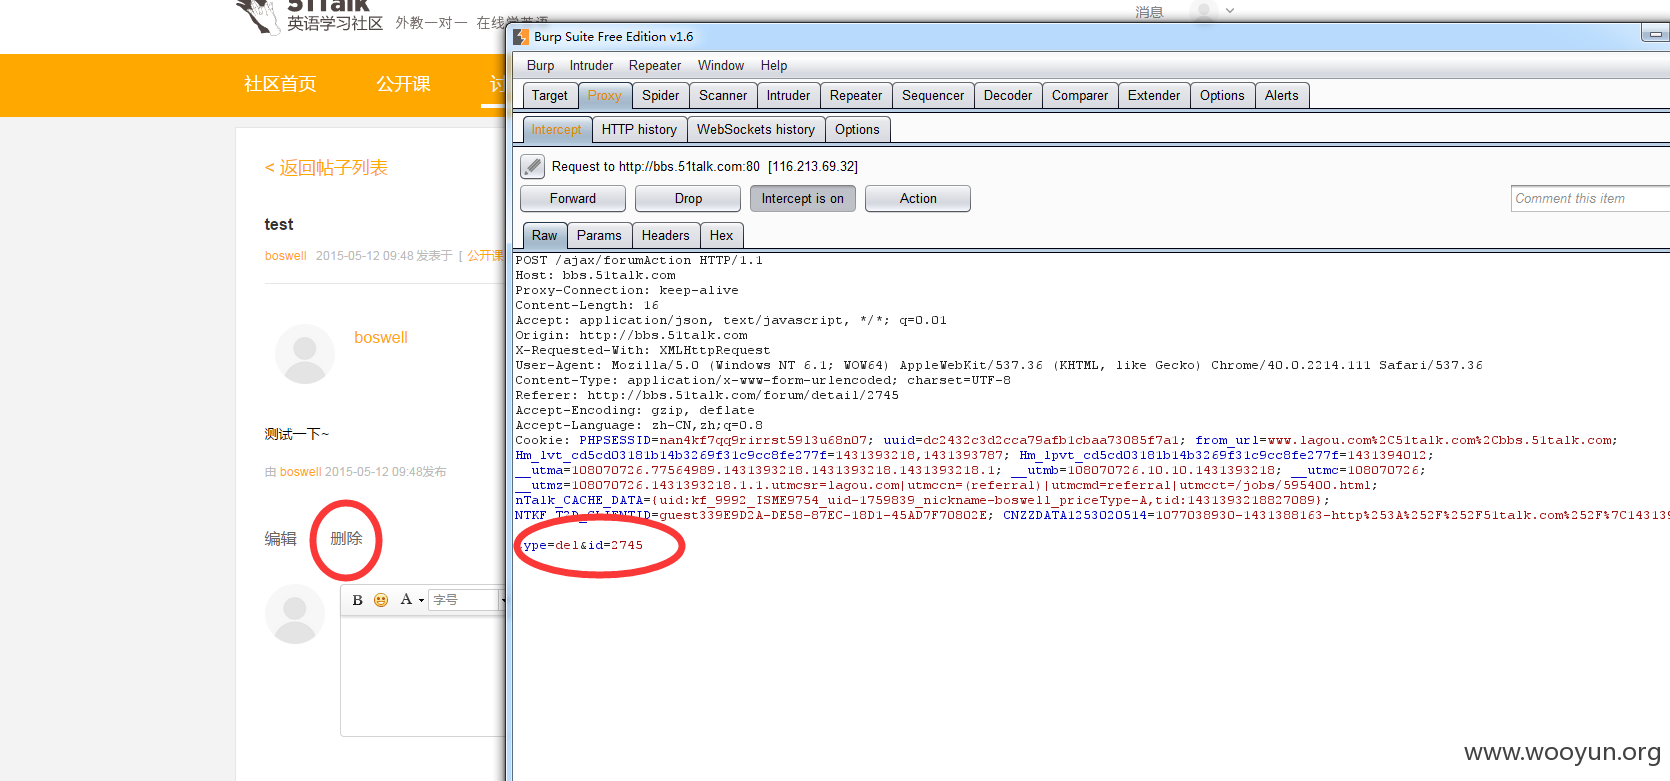The height and width of the screenshot is (781, 1670).
Task: Switch to the Target tab
Action: pyautogui.click(x=550, y=95)
